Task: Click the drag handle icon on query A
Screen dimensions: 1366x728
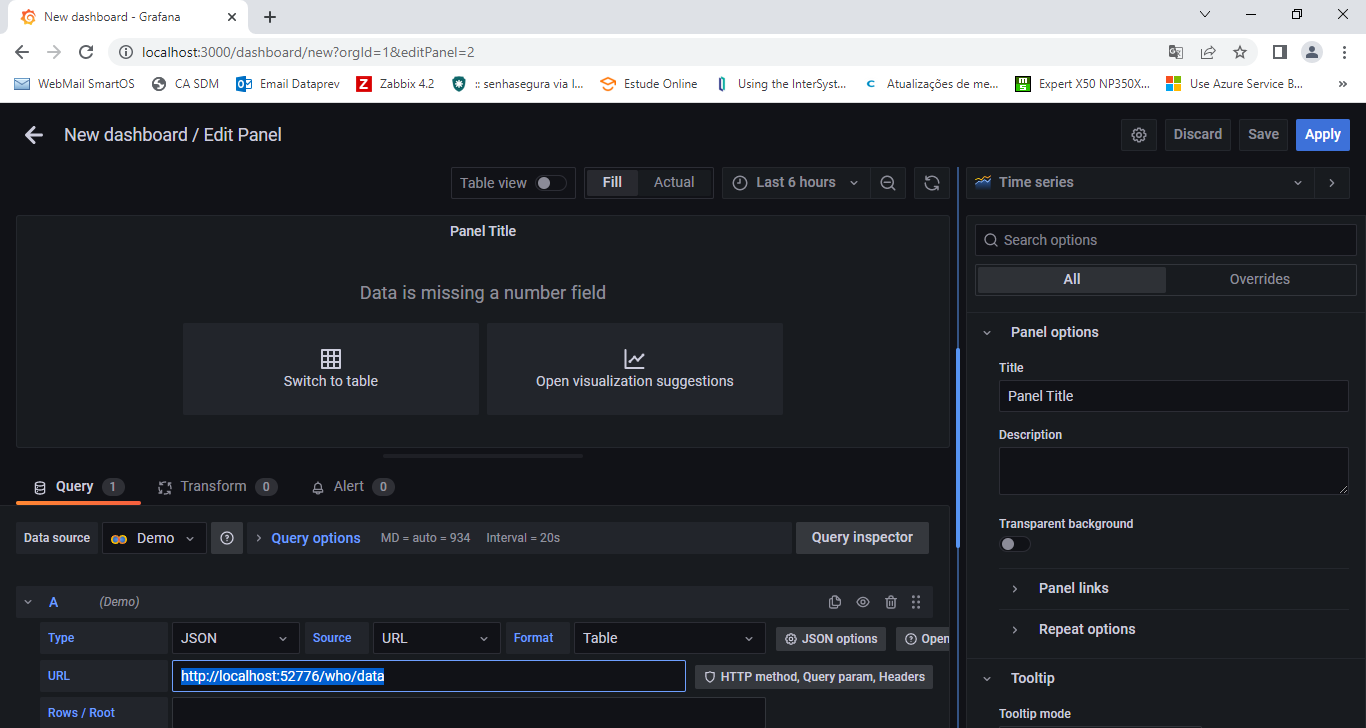Action: (x=916, y=602)
